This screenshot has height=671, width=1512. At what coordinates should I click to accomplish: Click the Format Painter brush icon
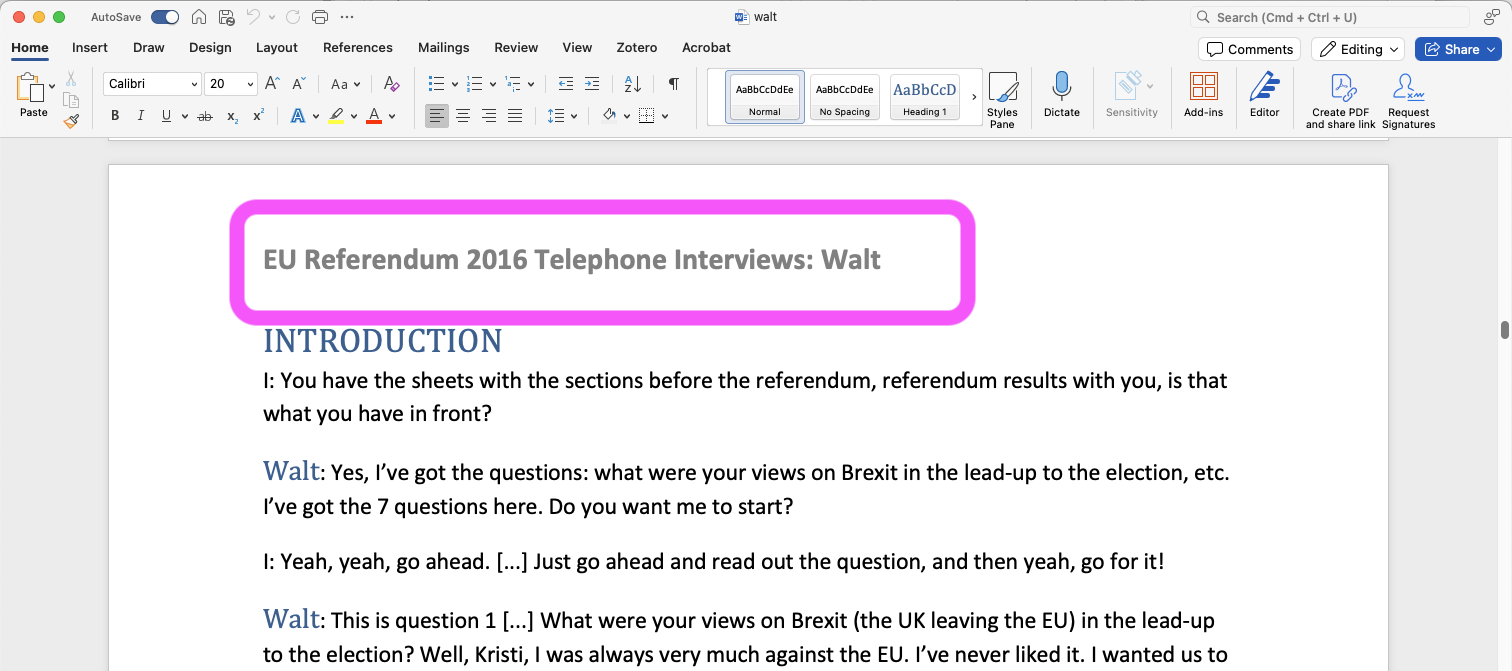click(71, 121)
